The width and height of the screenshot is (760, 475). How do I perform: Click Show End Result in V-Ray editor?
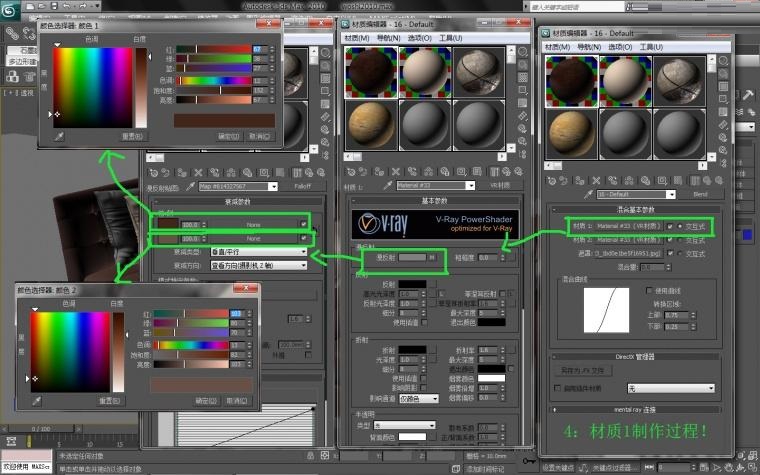(x=493, y=172)
